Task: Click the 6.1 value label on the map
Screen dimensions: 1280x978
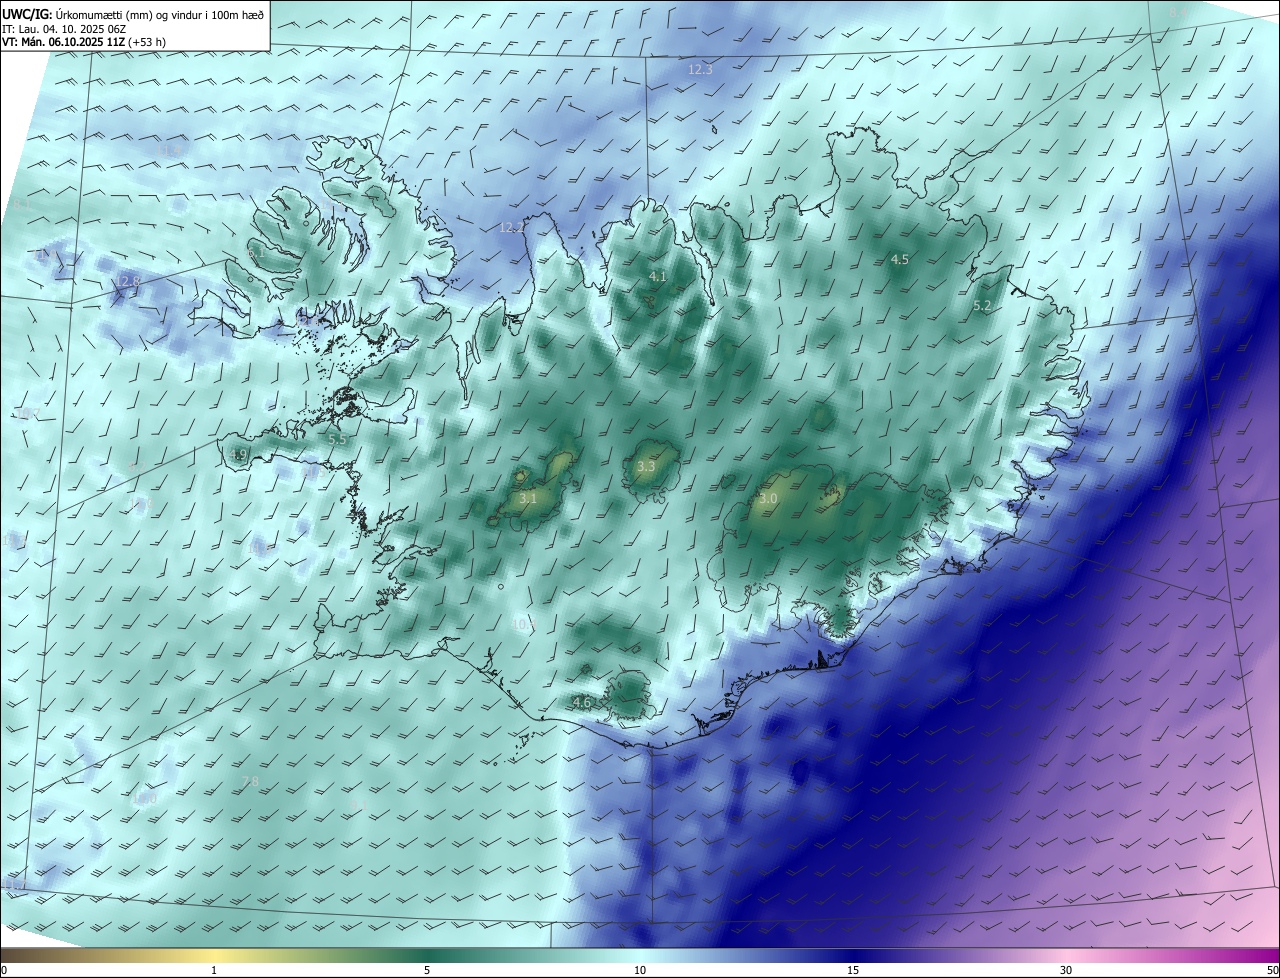Action: (256, 253)
